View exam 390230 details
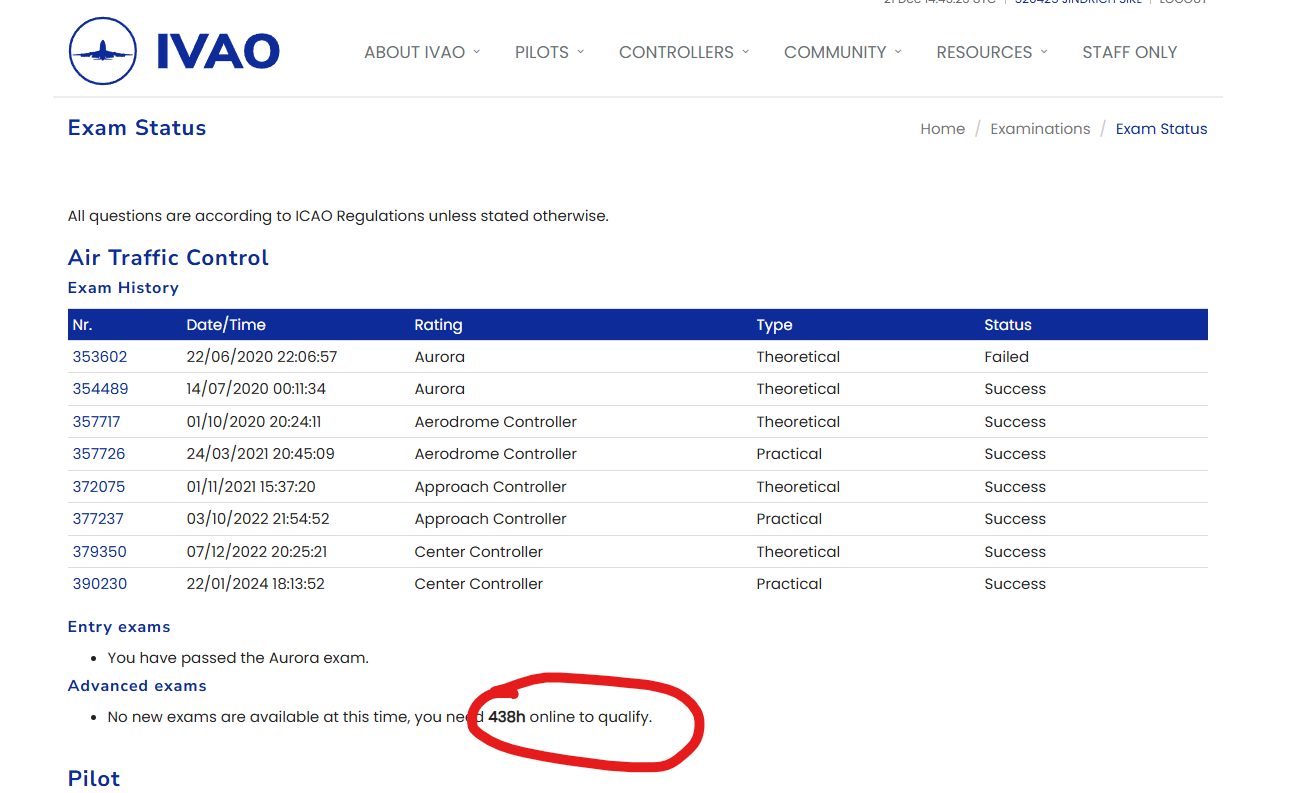 (x=100, y=584)
